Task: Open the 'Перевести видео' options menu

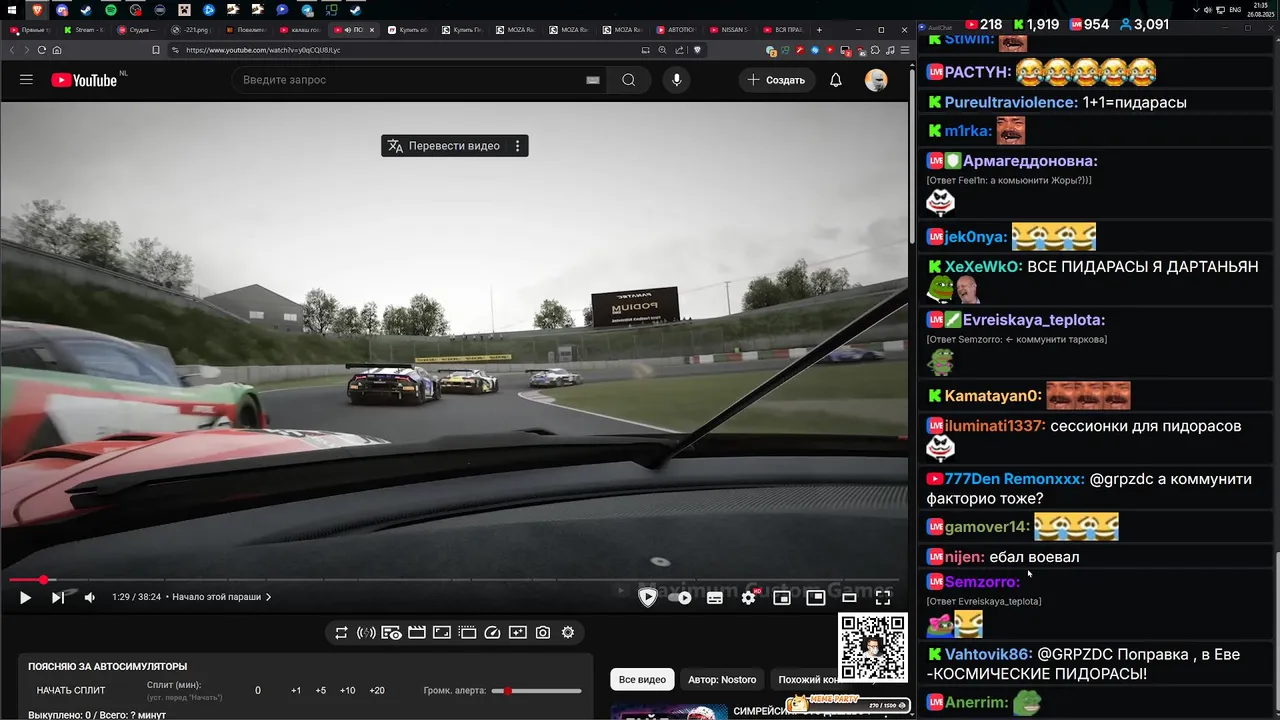Action: coord(517,146)
